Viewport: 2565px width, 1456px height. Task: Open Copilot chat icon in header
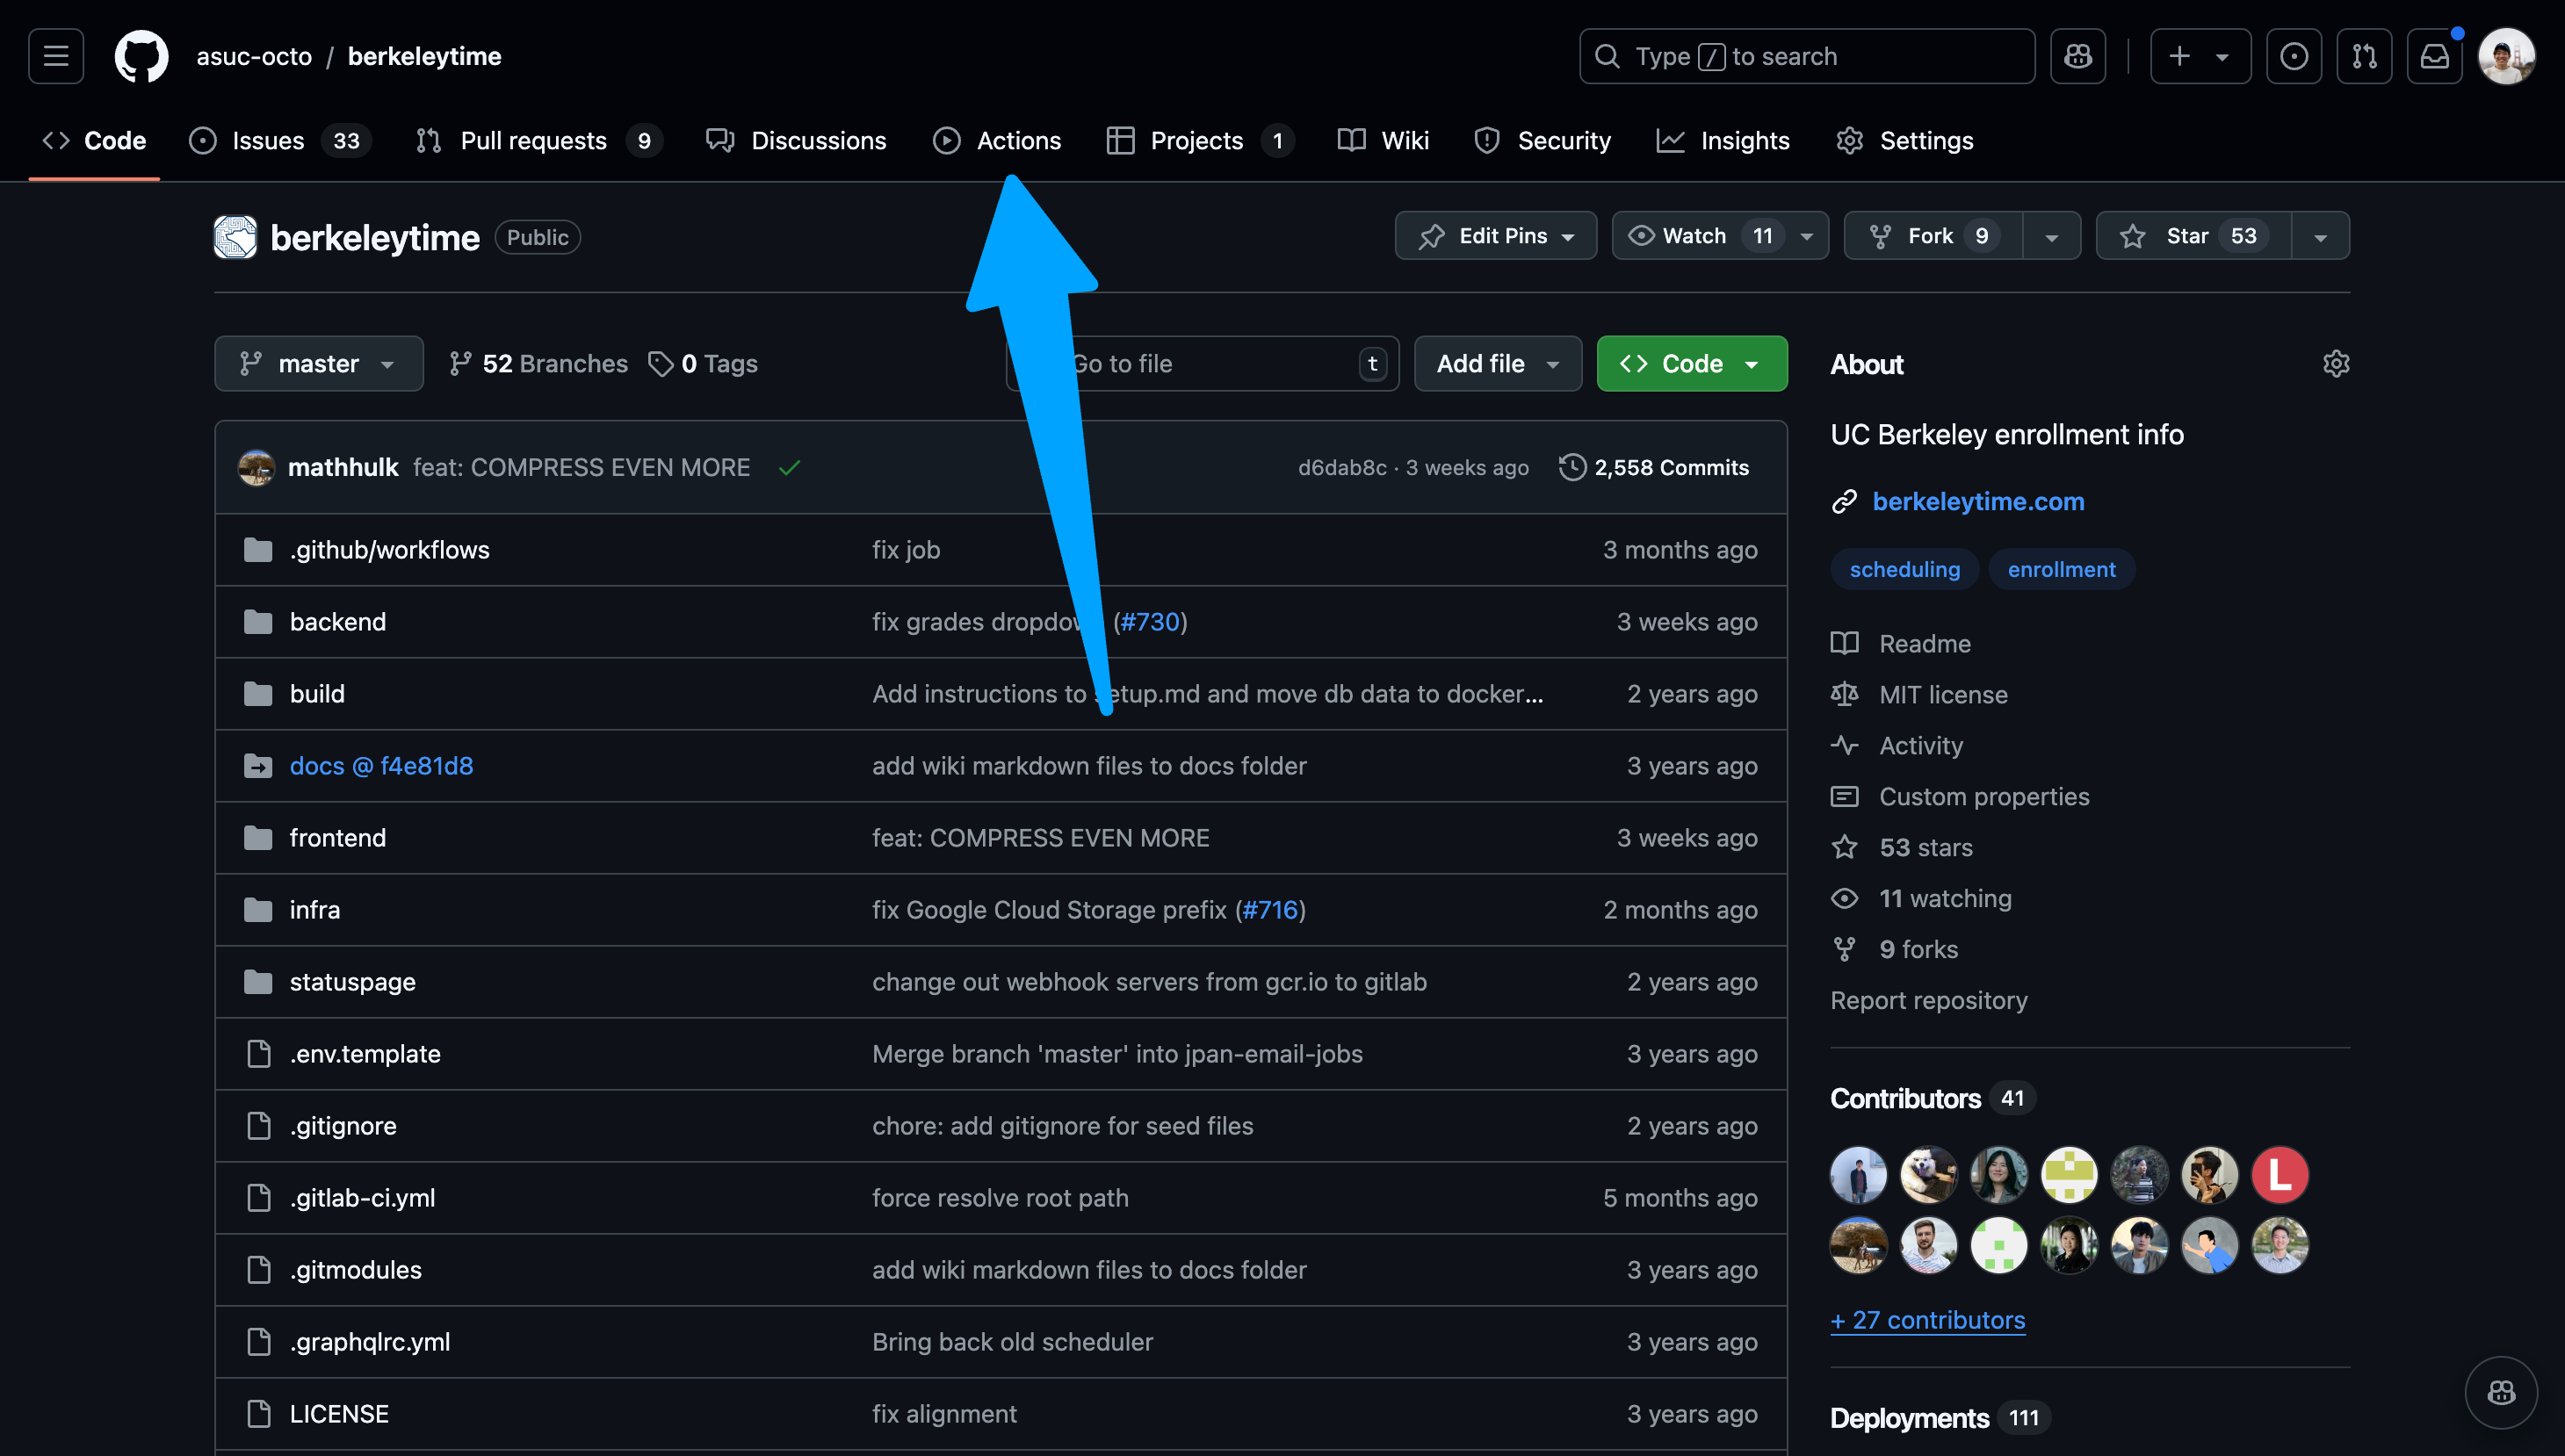tap(2078, 56)
